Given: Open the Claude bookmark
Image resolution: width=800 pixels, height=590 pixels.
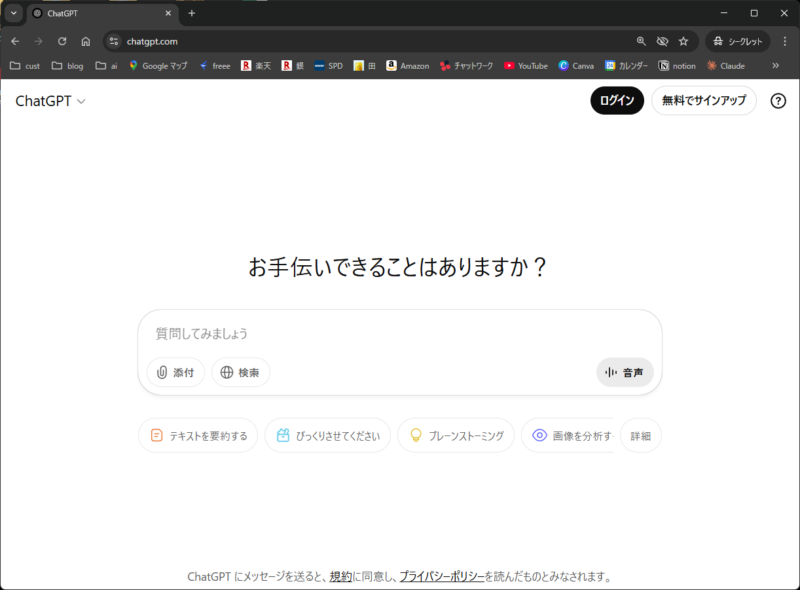Looking at the screenshot, I should (726, 66).
